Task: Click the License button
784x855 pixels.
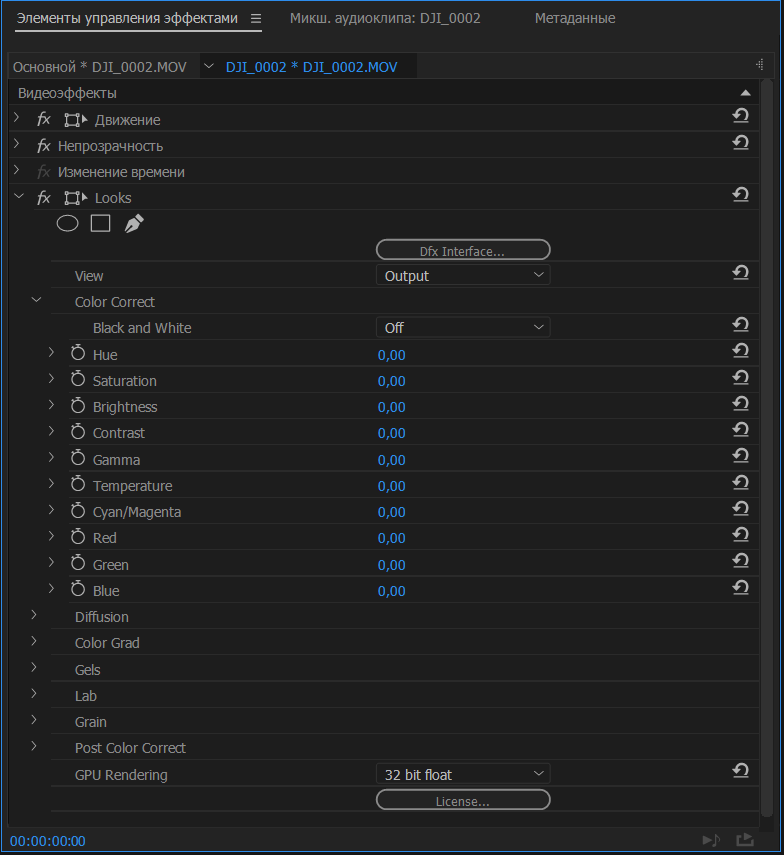Action: (x=463, y=800)
